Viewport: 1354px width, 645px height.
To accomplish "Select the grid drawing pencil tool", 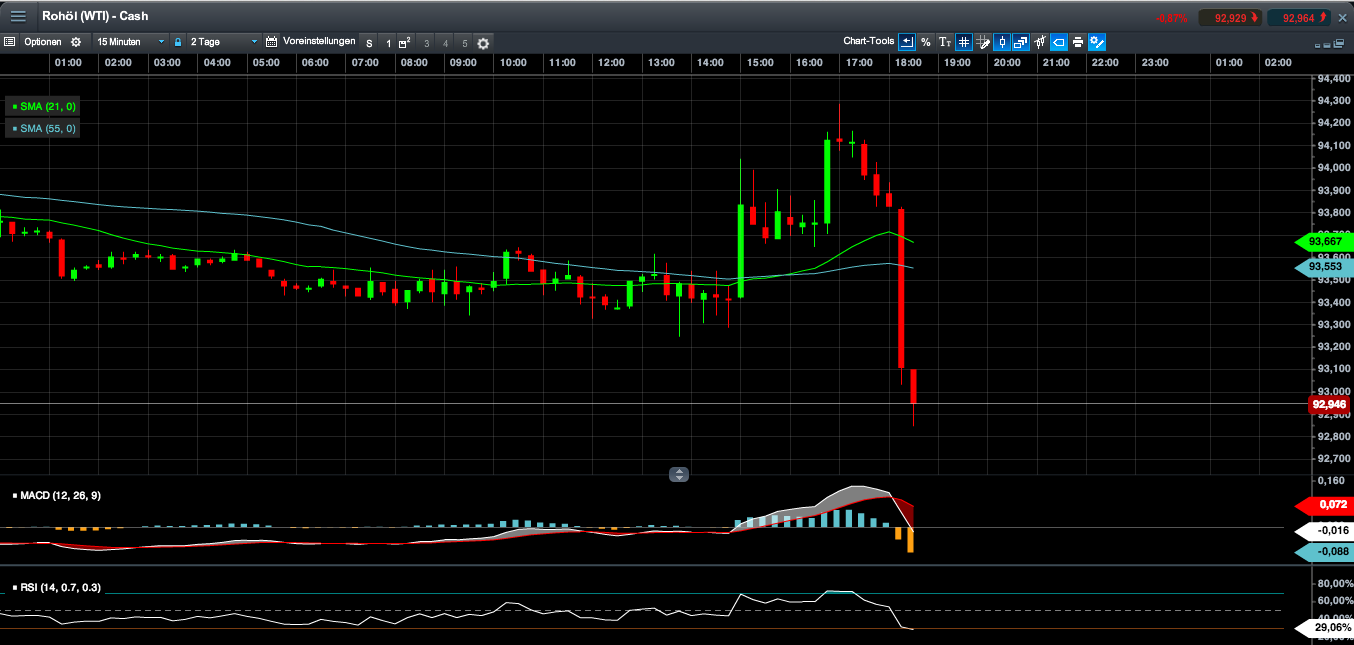I will click(x=983, y=42).
